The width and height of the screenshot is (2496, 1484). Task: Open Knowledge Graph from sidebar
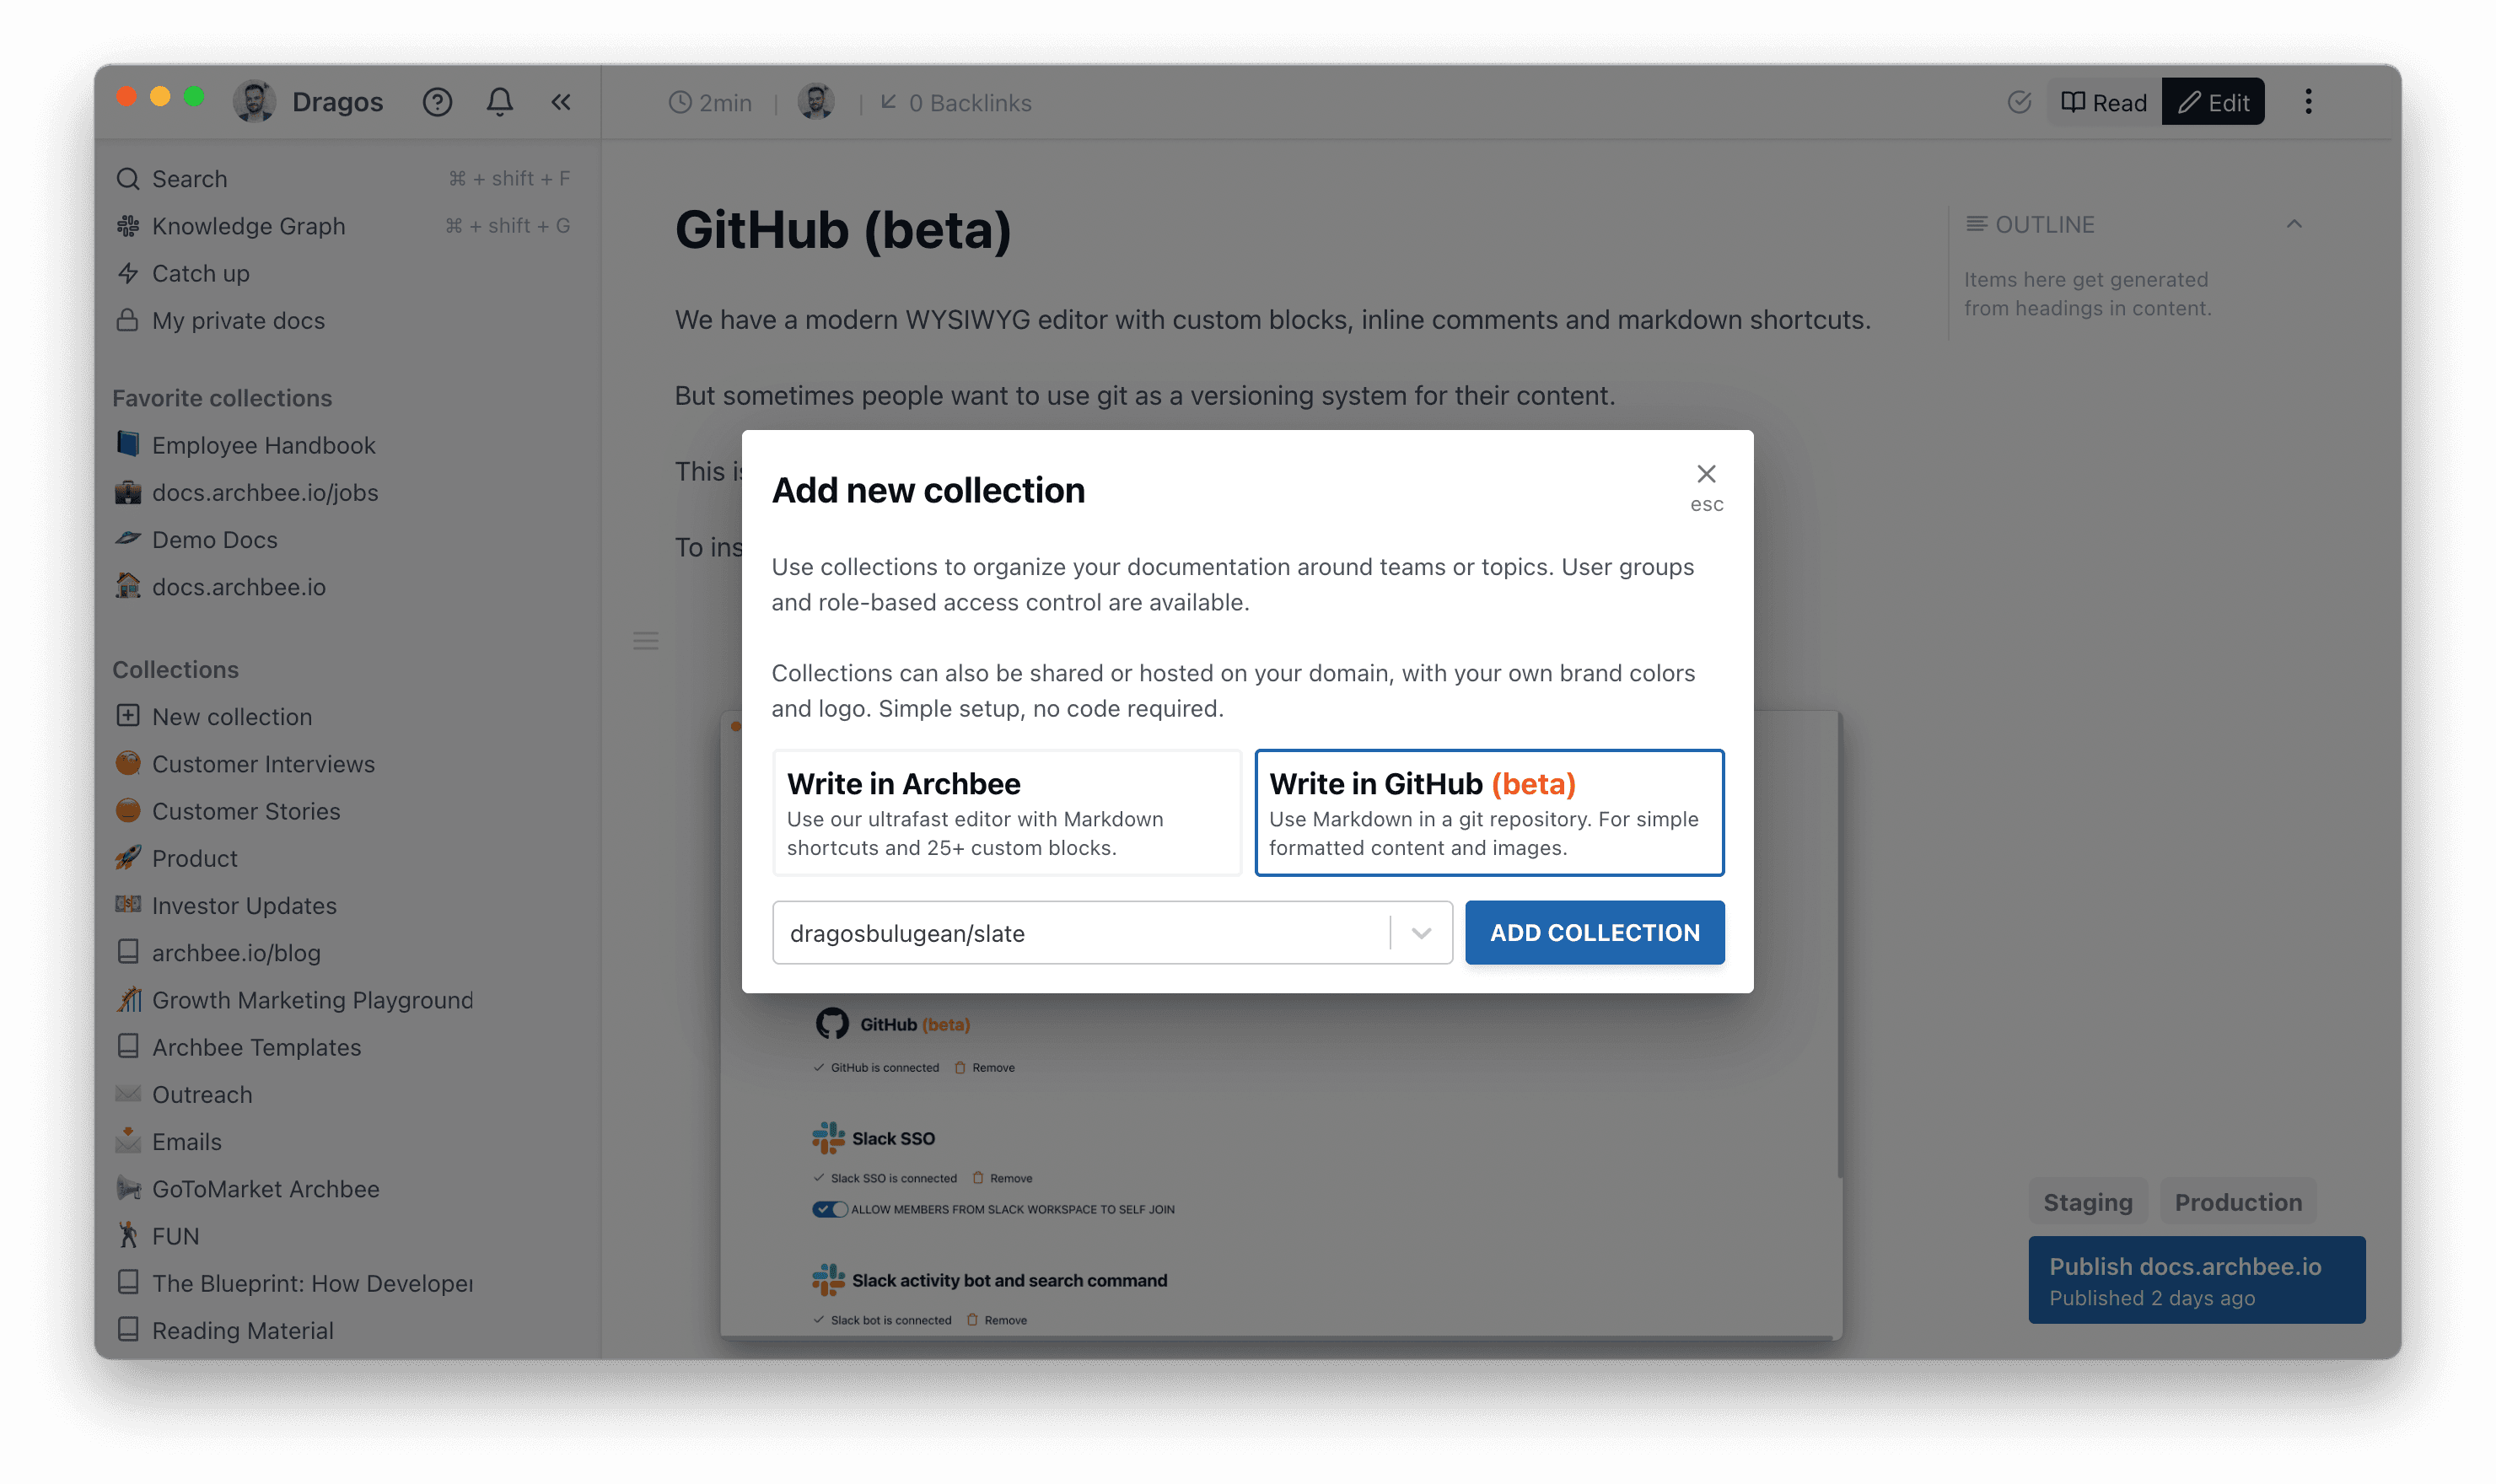click(248, 226)
